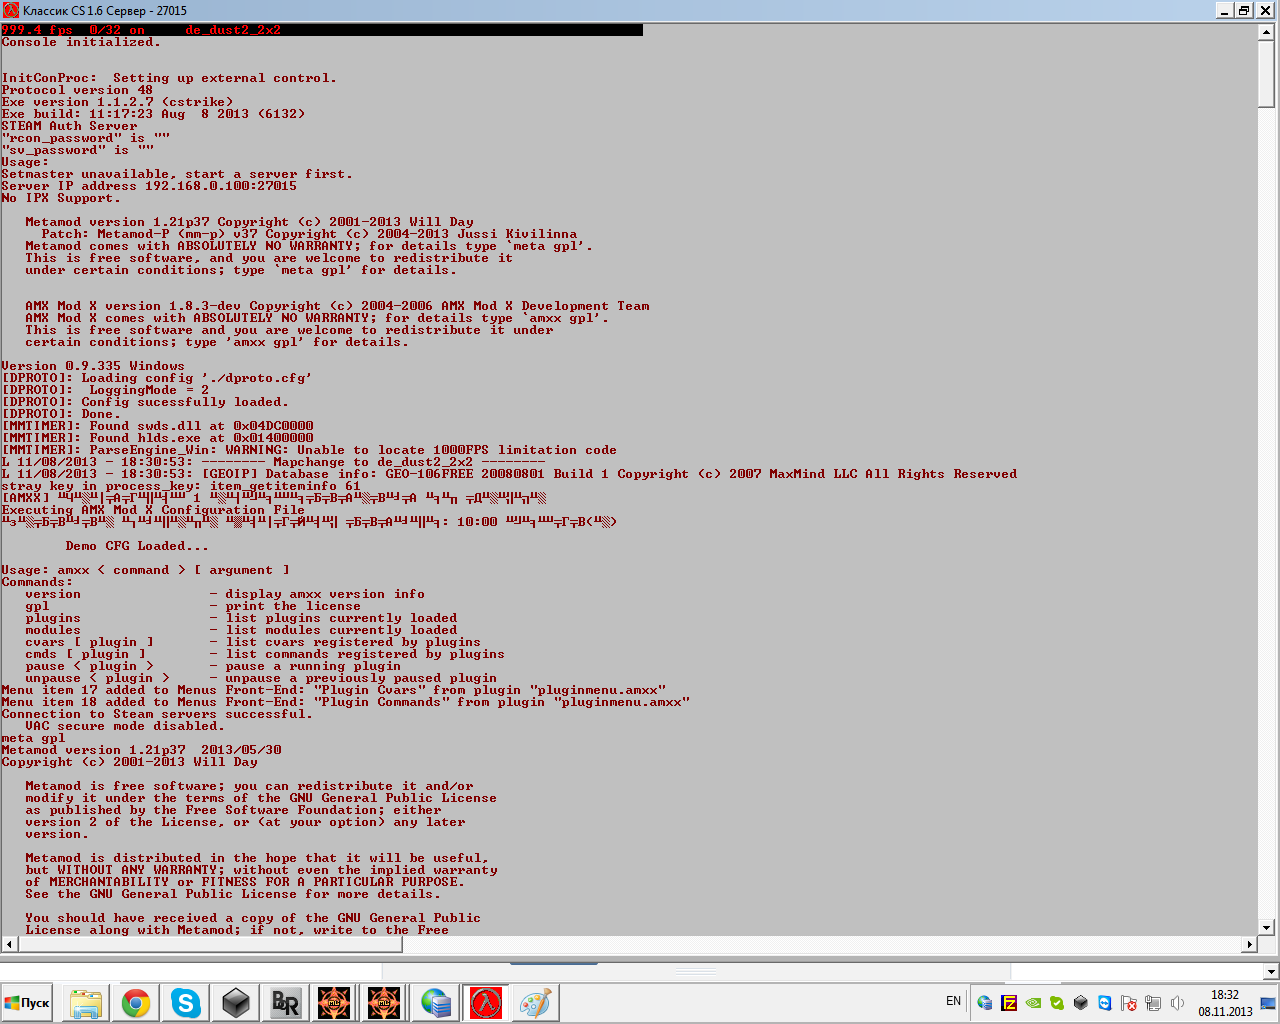
Task: Click 'Menu item 17 added' line
Action: [x=333, y=690]
